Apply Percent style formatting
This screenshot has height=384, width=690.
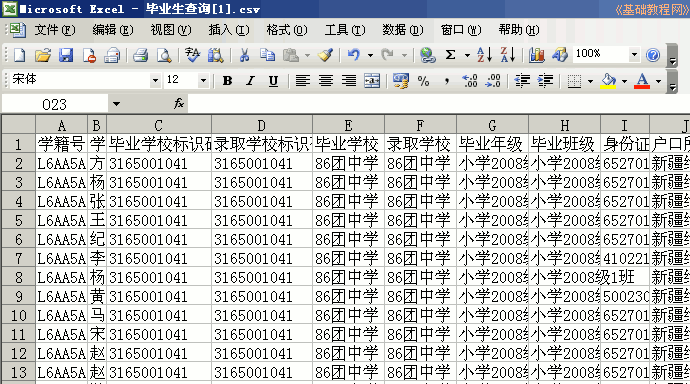[423, 81]
